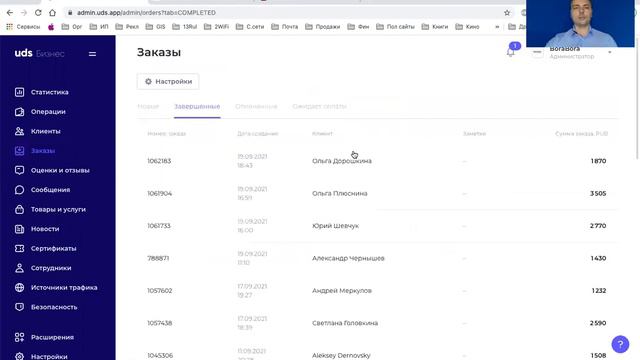
Task: Open the Почта bookmark folder
Action: (285, 27)
